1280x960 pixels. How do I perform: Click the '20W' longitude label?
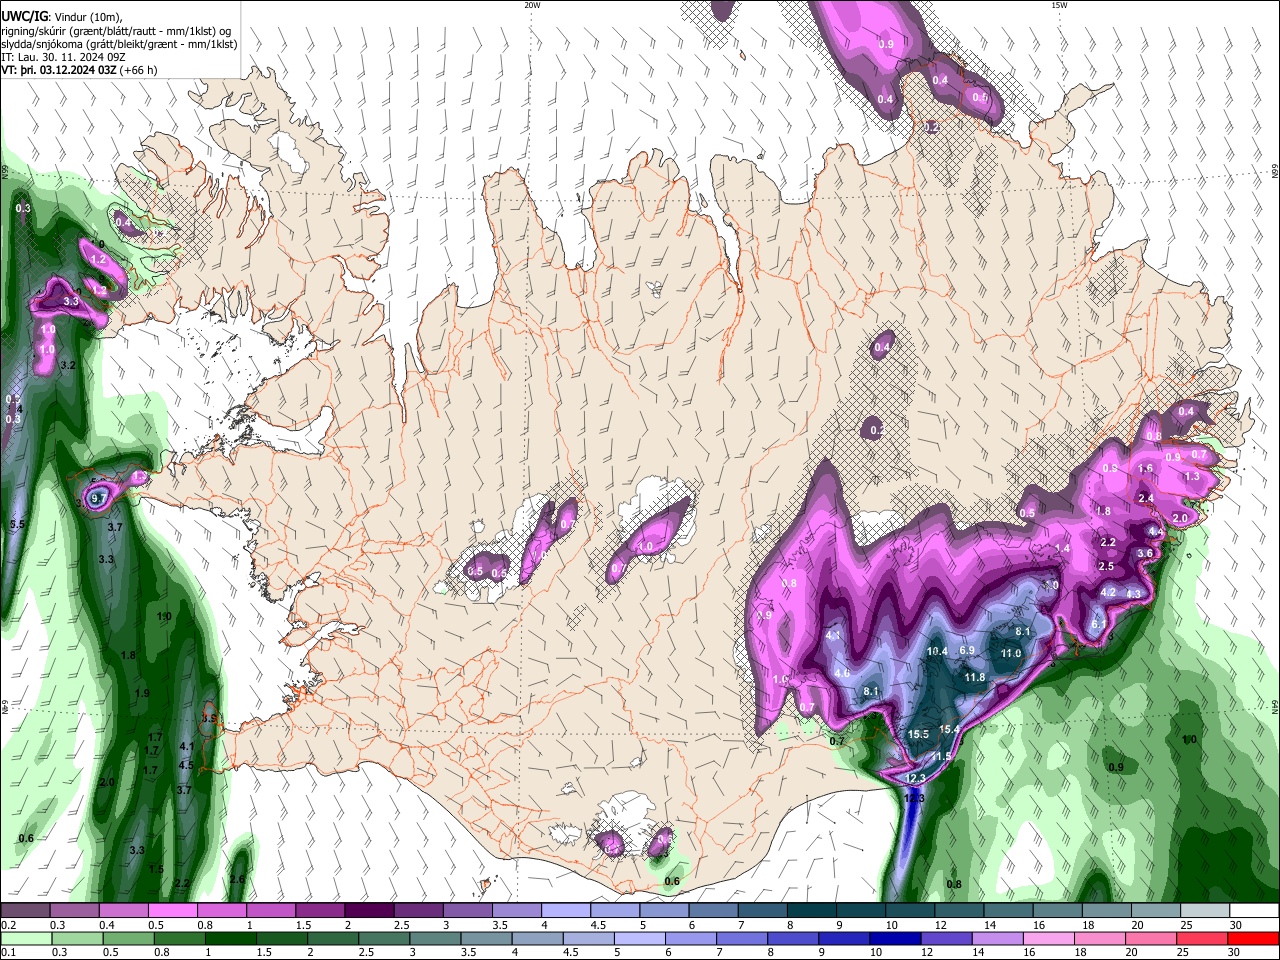[x=532, y=5]
